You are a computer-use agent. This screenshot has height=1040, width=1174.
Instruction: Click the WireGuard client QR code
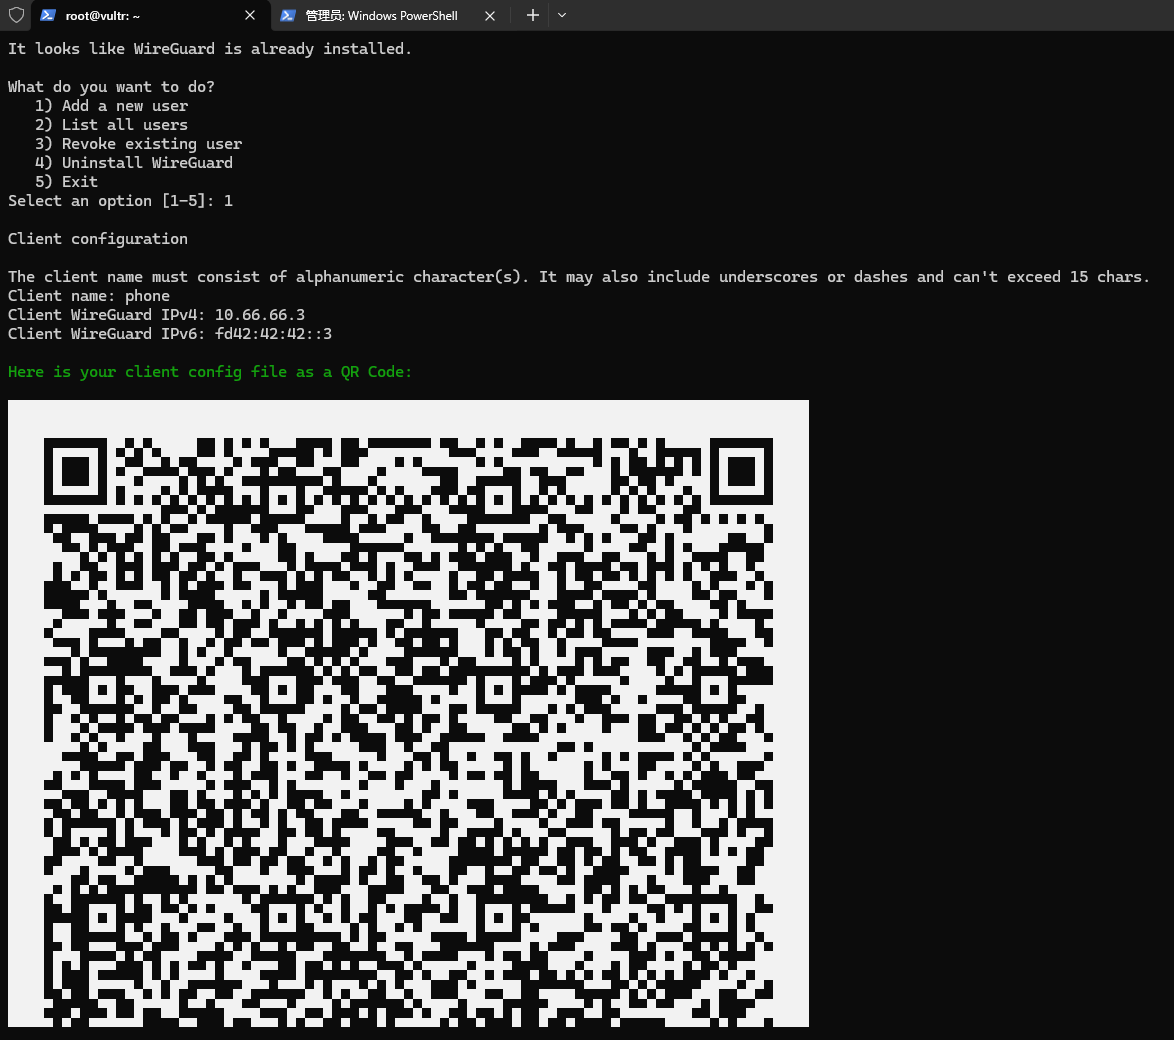pos(408,713)
